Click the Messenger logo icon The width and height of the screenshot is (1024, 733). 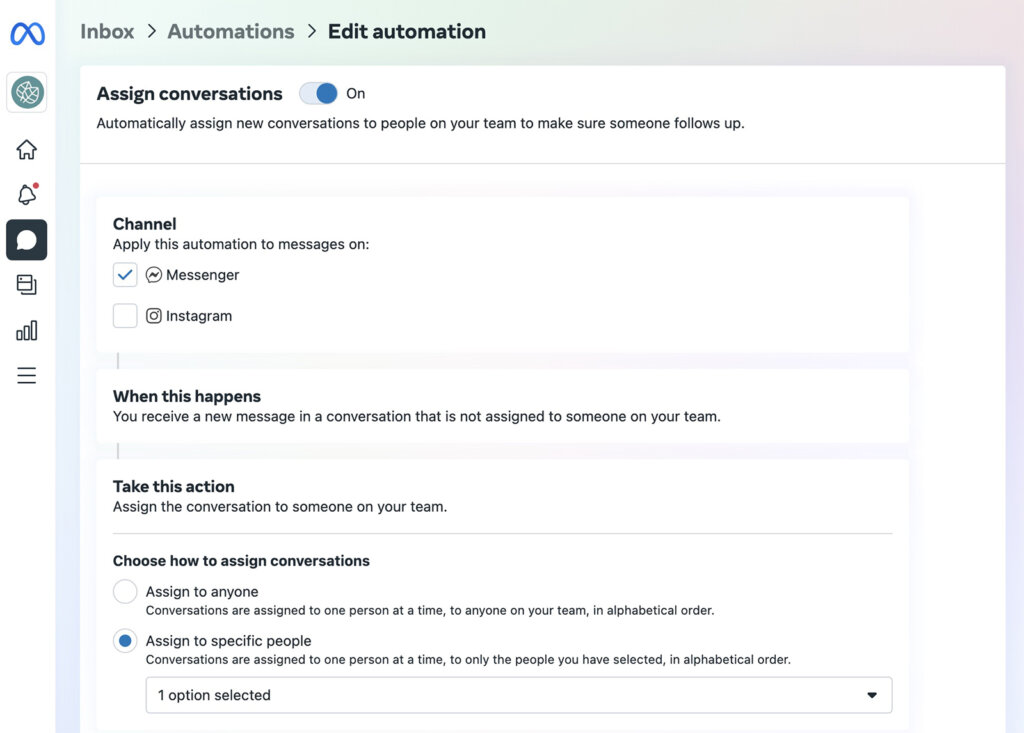tap(153, 274)
